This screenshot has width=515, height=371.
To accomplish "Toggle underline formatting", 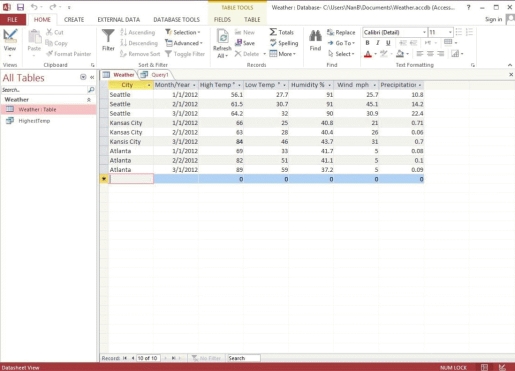I will click(388, 43).
